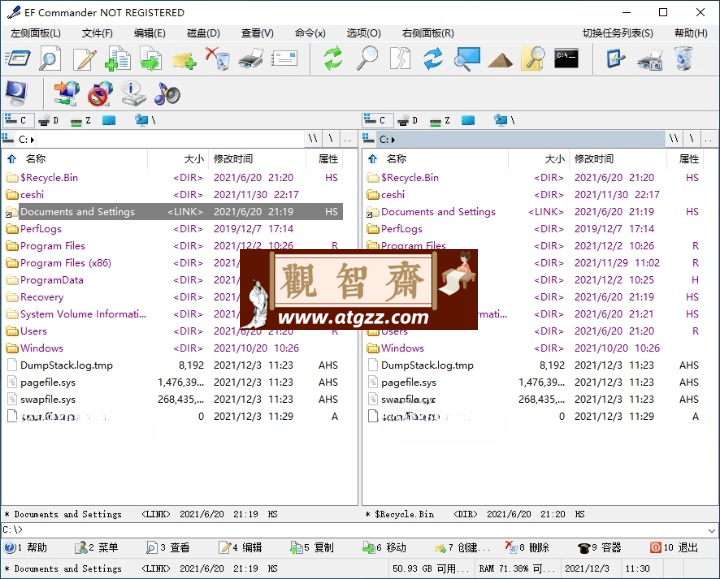Click the copy documents icon with green plus
Image resolution: width=720 pixels, height=579 pixels.
[x=118, y=59]
